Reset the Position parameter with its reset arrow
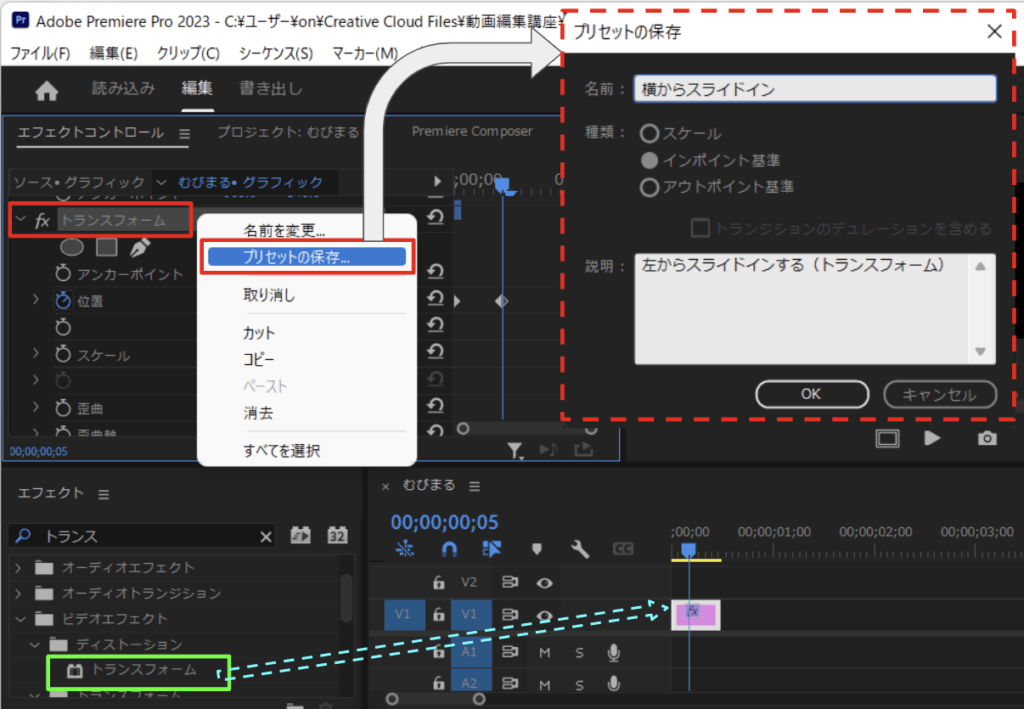The width and height of the screenshot is (1024, 709). click(435, 300)
